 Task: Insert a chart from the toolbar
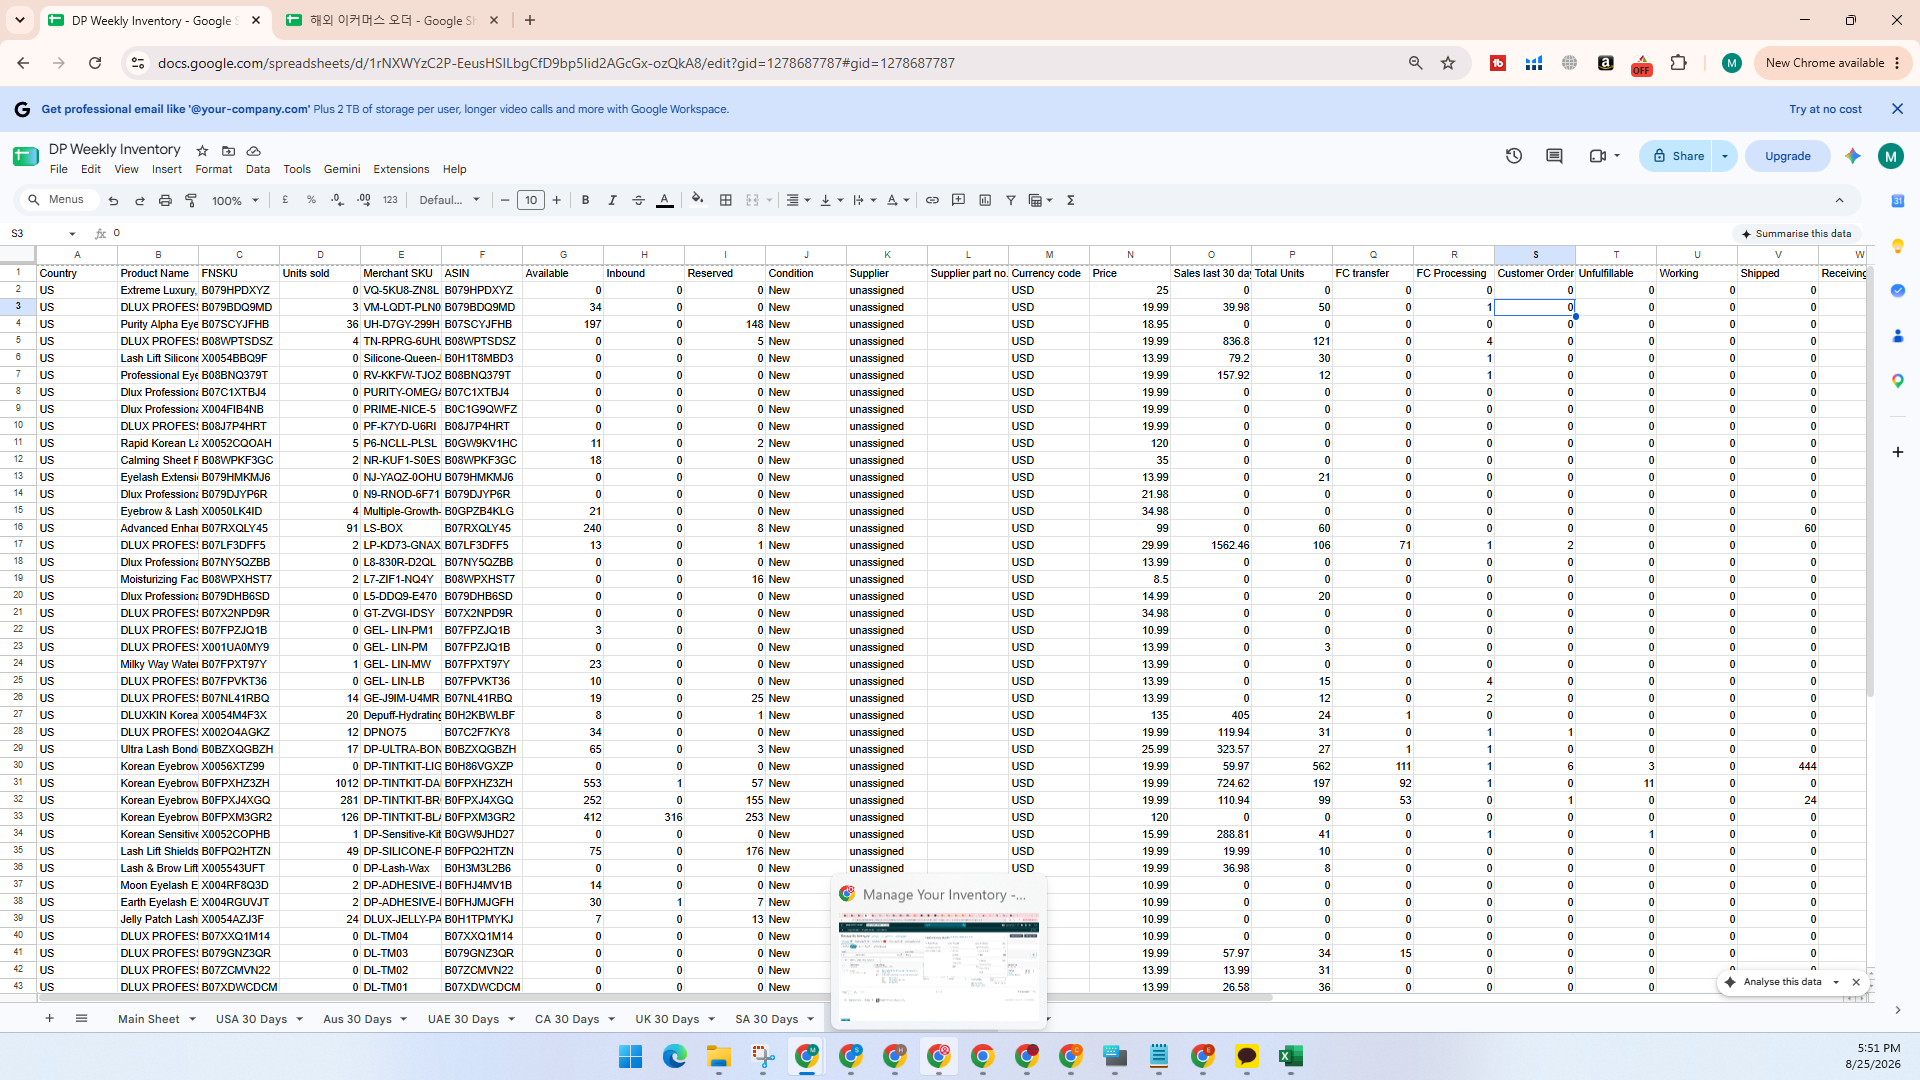[x=985, y=200]
